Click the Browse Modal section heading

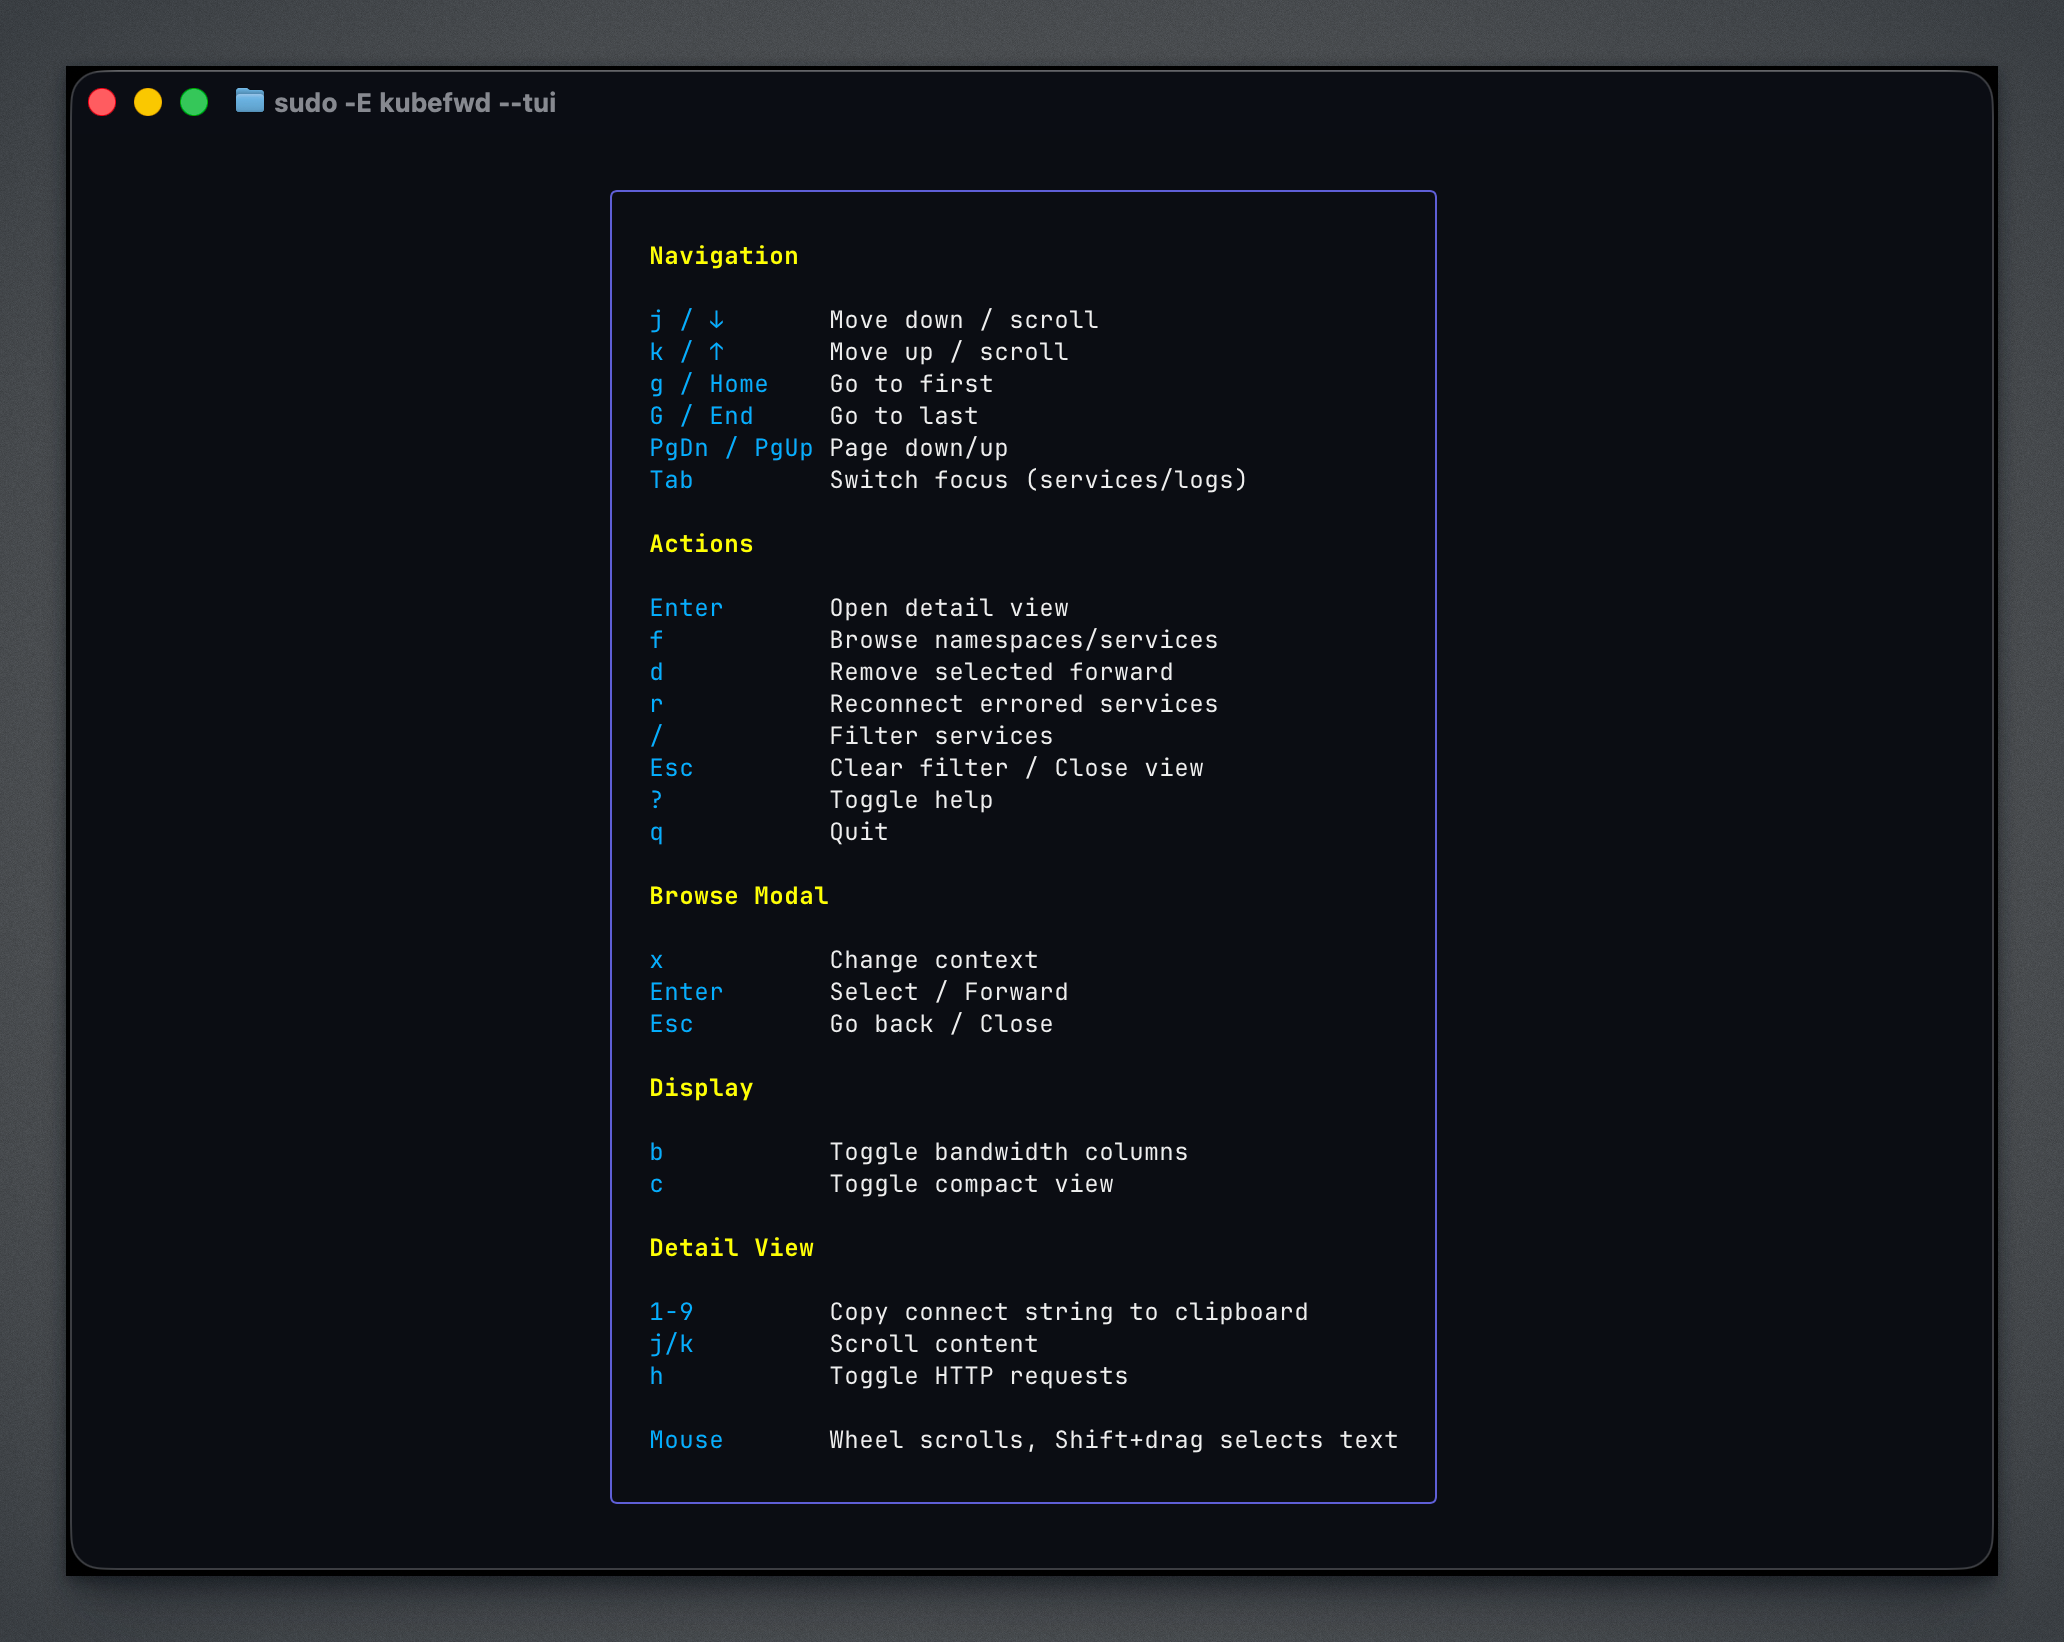click(738, 896)
